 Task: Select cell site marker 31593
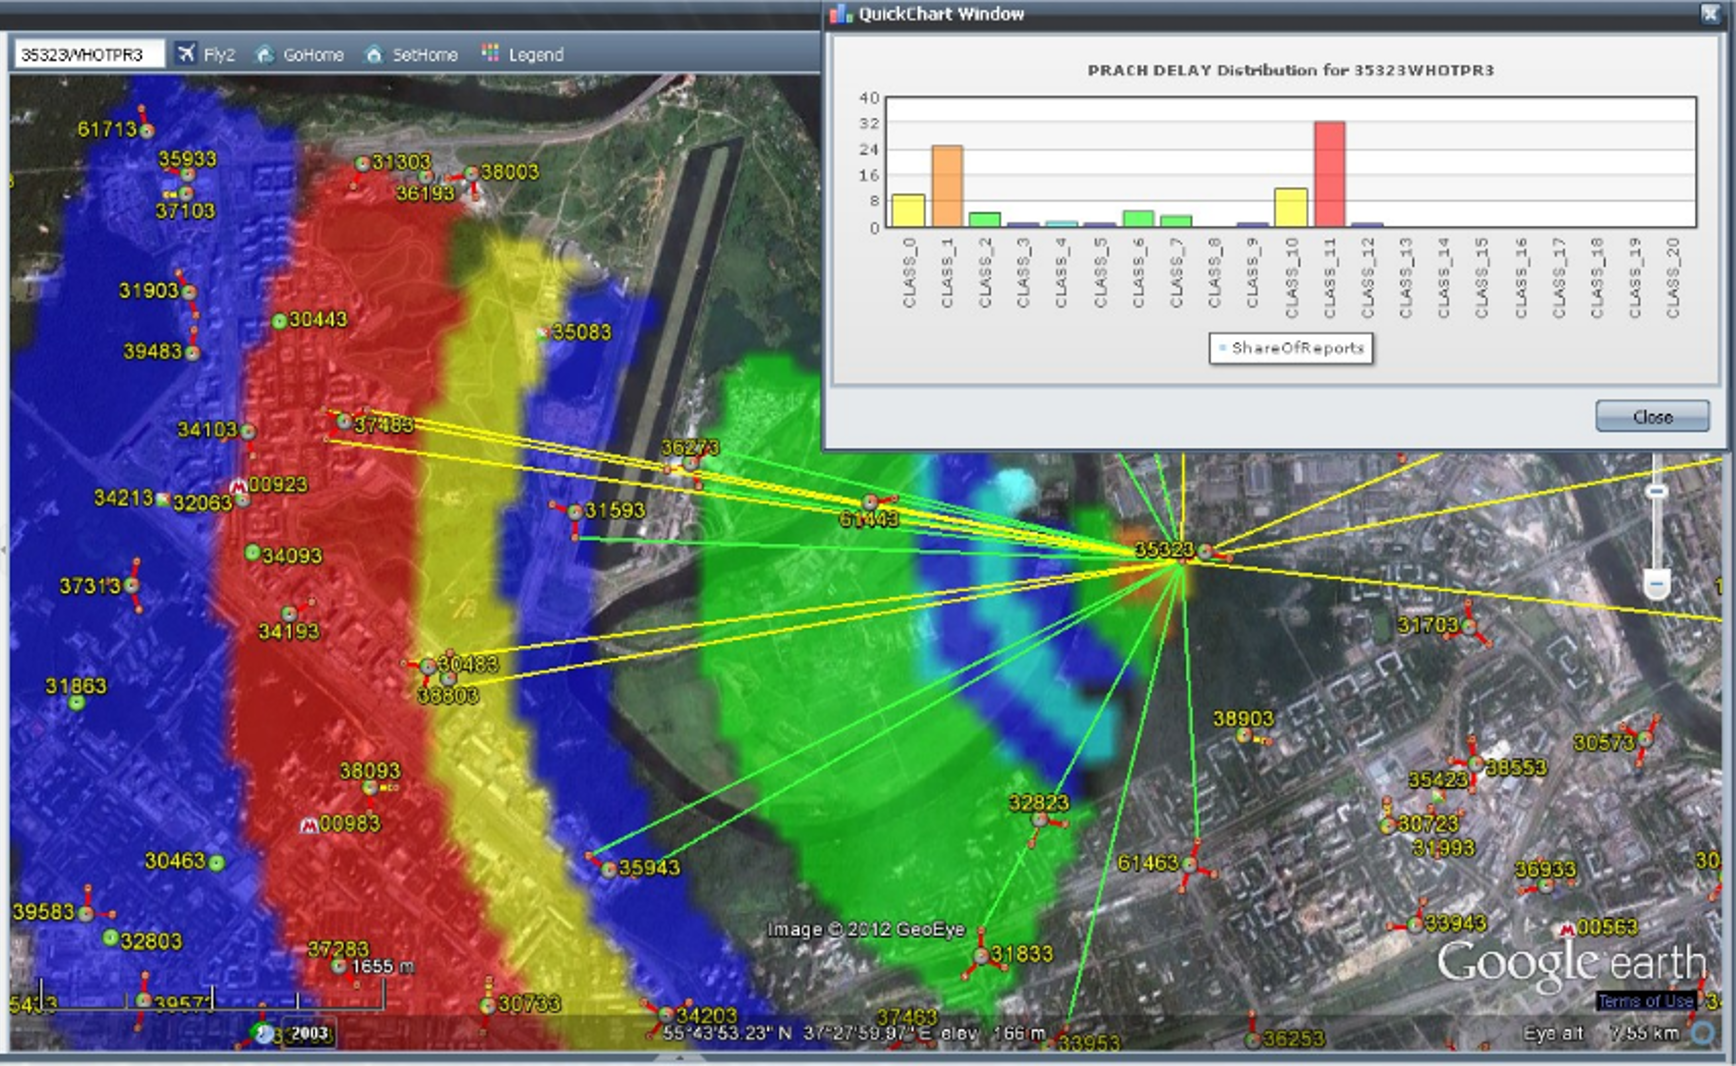point(575,512)
